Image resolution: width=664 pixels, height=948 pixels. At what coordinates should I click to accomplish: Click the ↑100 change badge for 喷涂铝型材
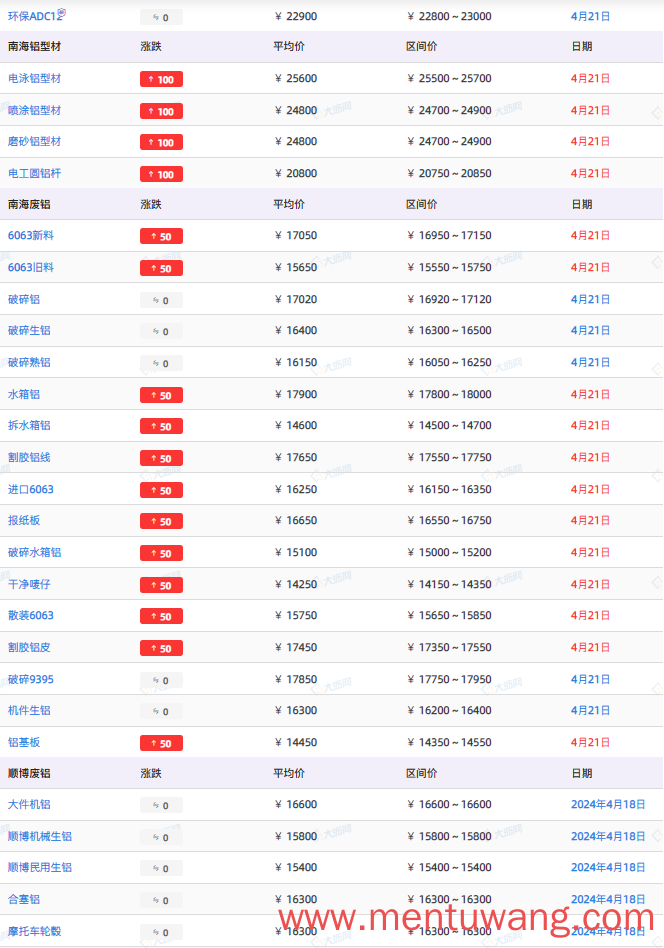coord(161,111)
